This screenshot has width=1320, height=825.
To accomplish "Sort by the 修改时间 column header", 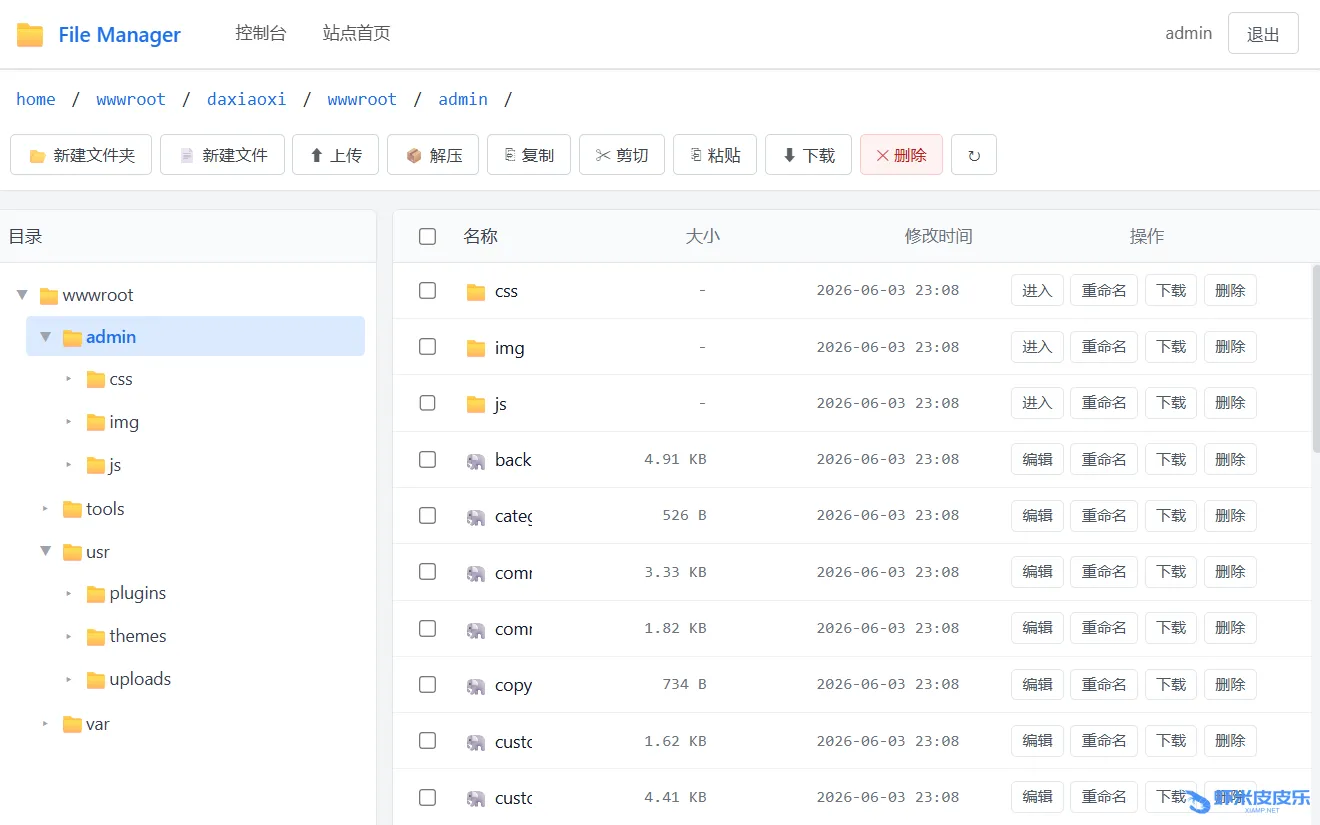I will click(x=938, y=236).
